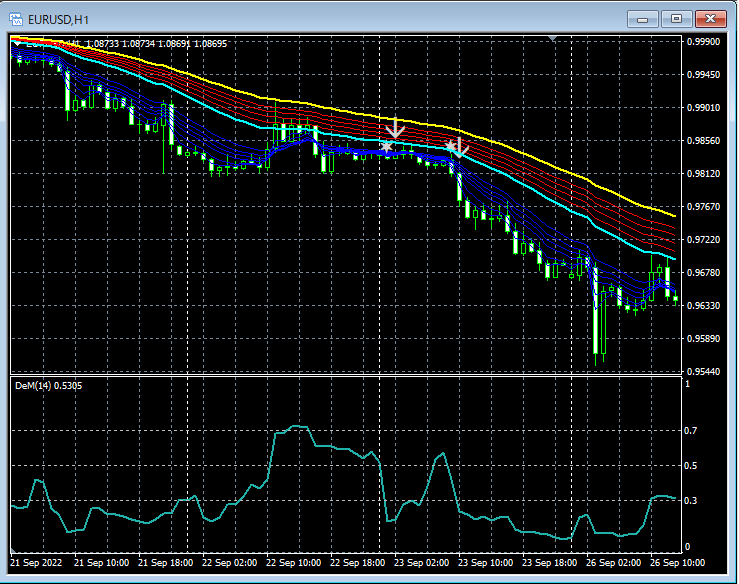Select the first down arrow signal
The image size is (739, 584).
pos(395,127)
